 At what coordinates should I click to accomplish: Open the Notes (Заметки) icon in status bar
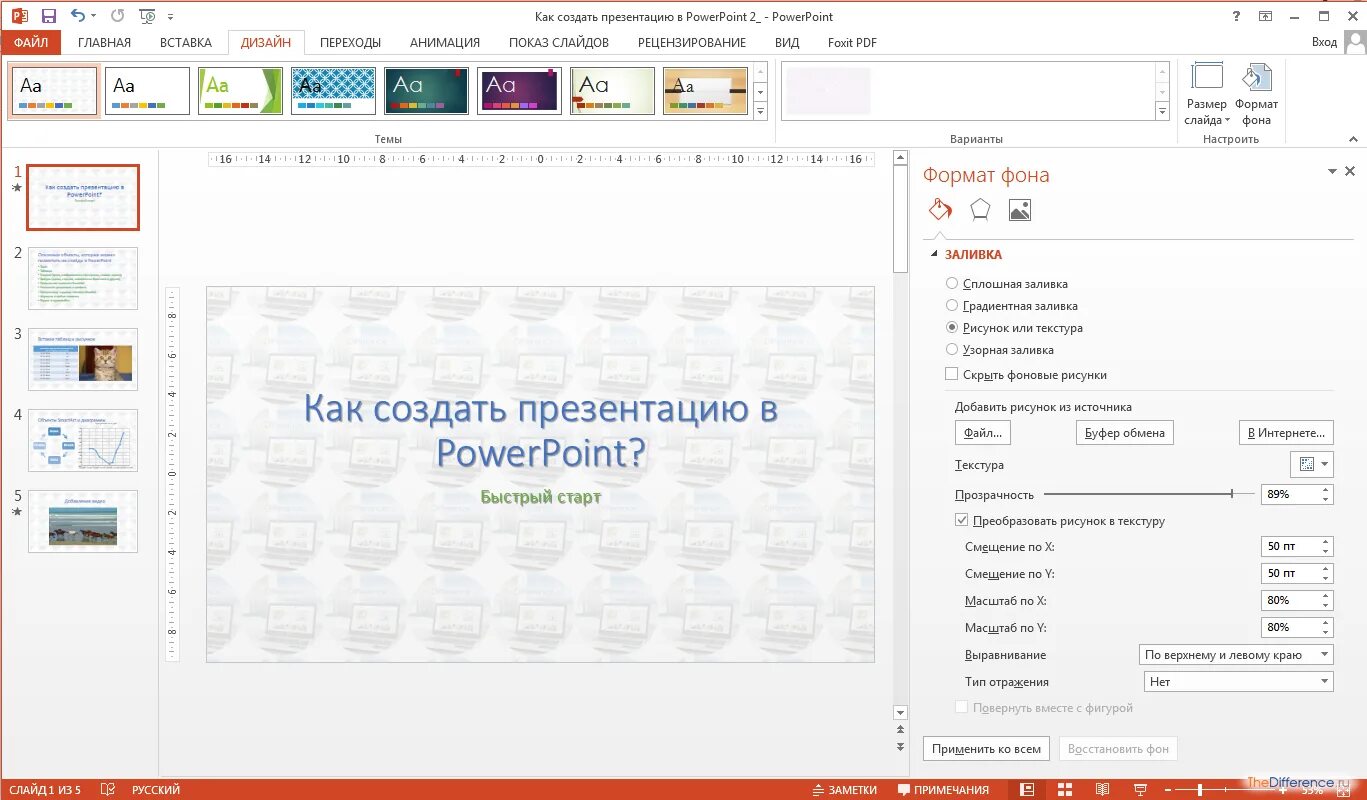(x=845, y=790)
